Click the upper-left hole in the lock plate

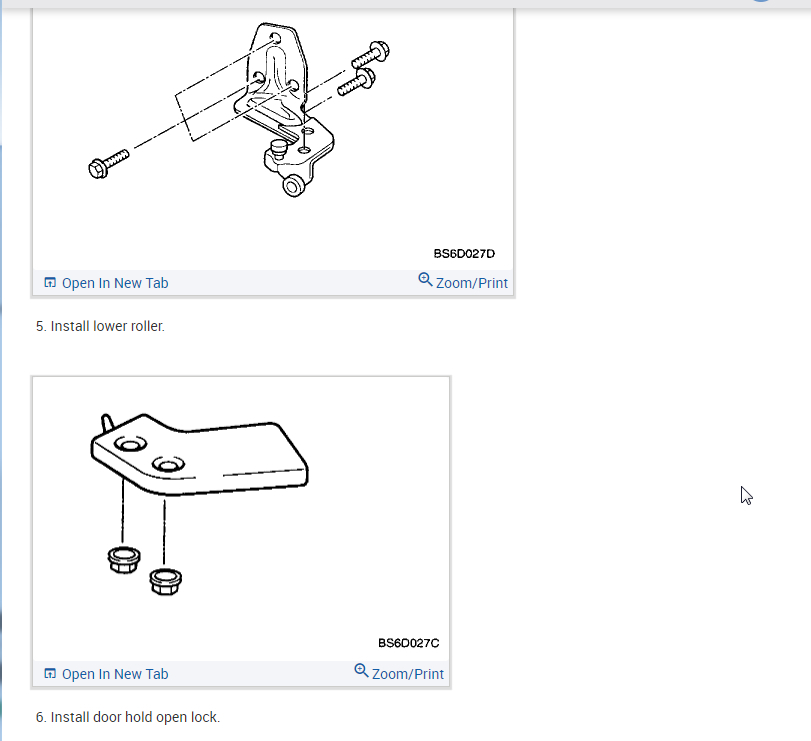click(130, 444)
